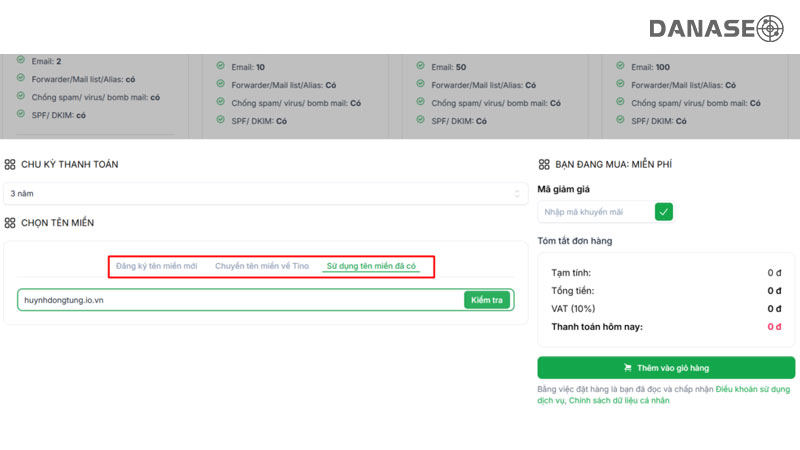This screenshot has height=450, width=800.
Task: Click the DANASE logo
Action: [x=716, y=28]
